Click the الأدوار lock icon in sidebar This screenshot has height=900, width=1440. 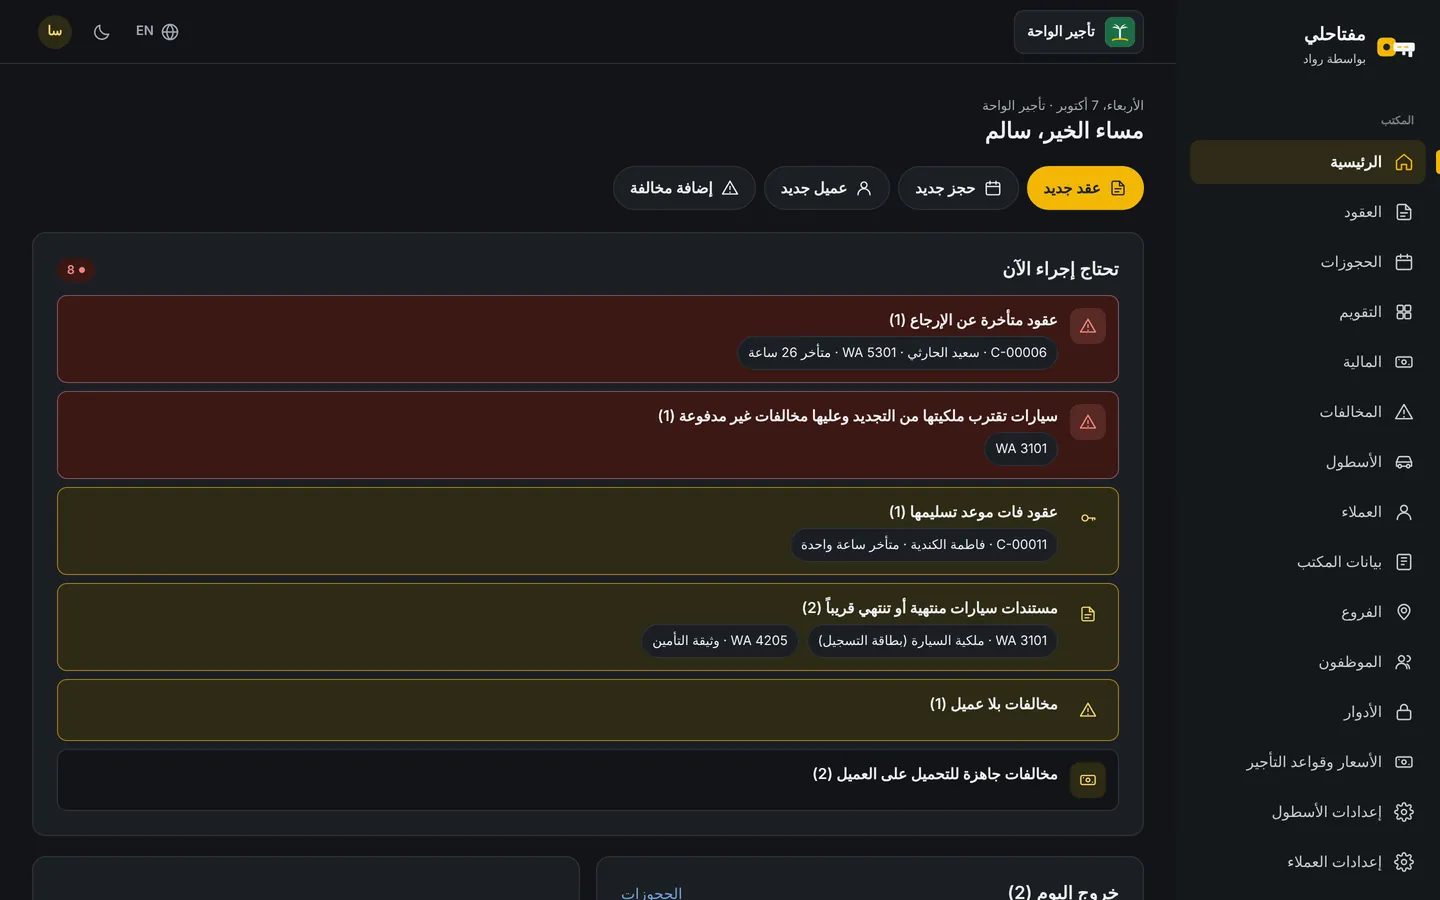[1404, 712]
